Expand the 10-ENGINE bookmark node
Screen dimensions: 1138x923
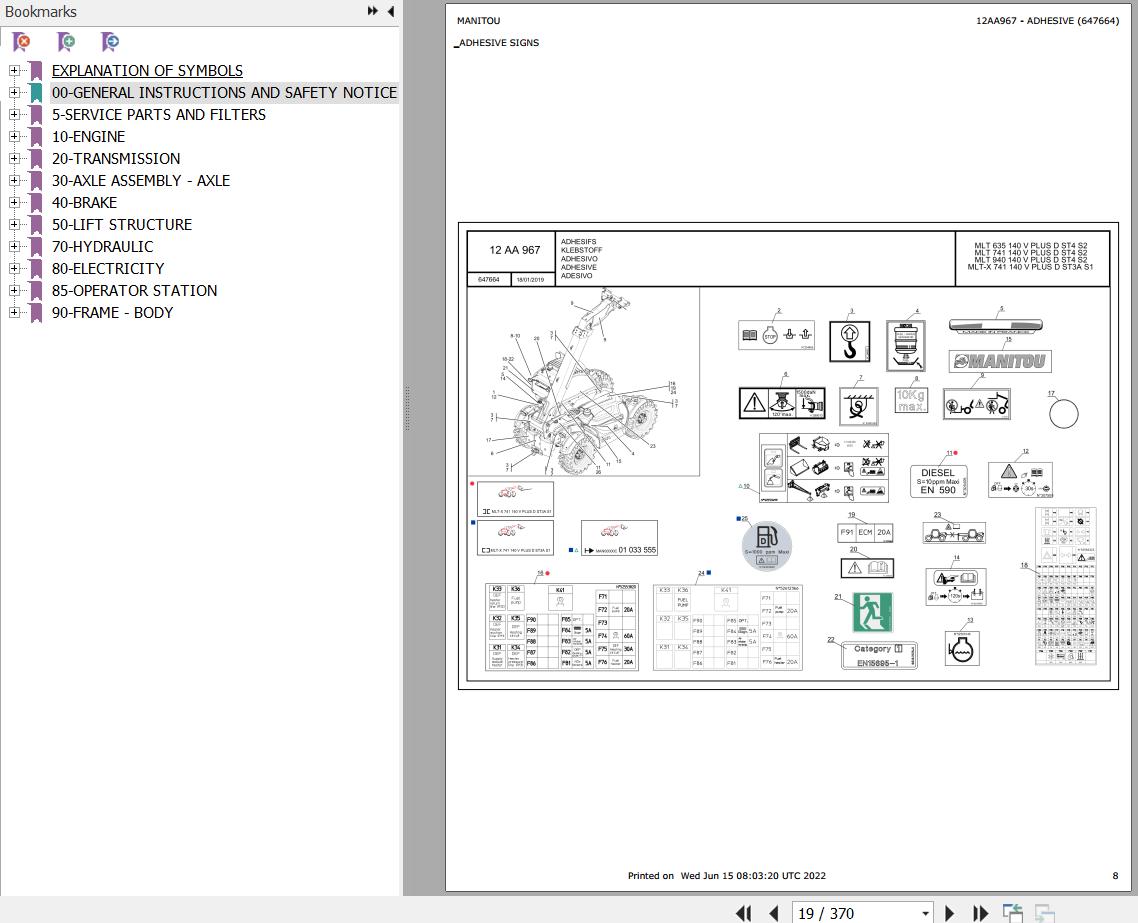(14, 136)
